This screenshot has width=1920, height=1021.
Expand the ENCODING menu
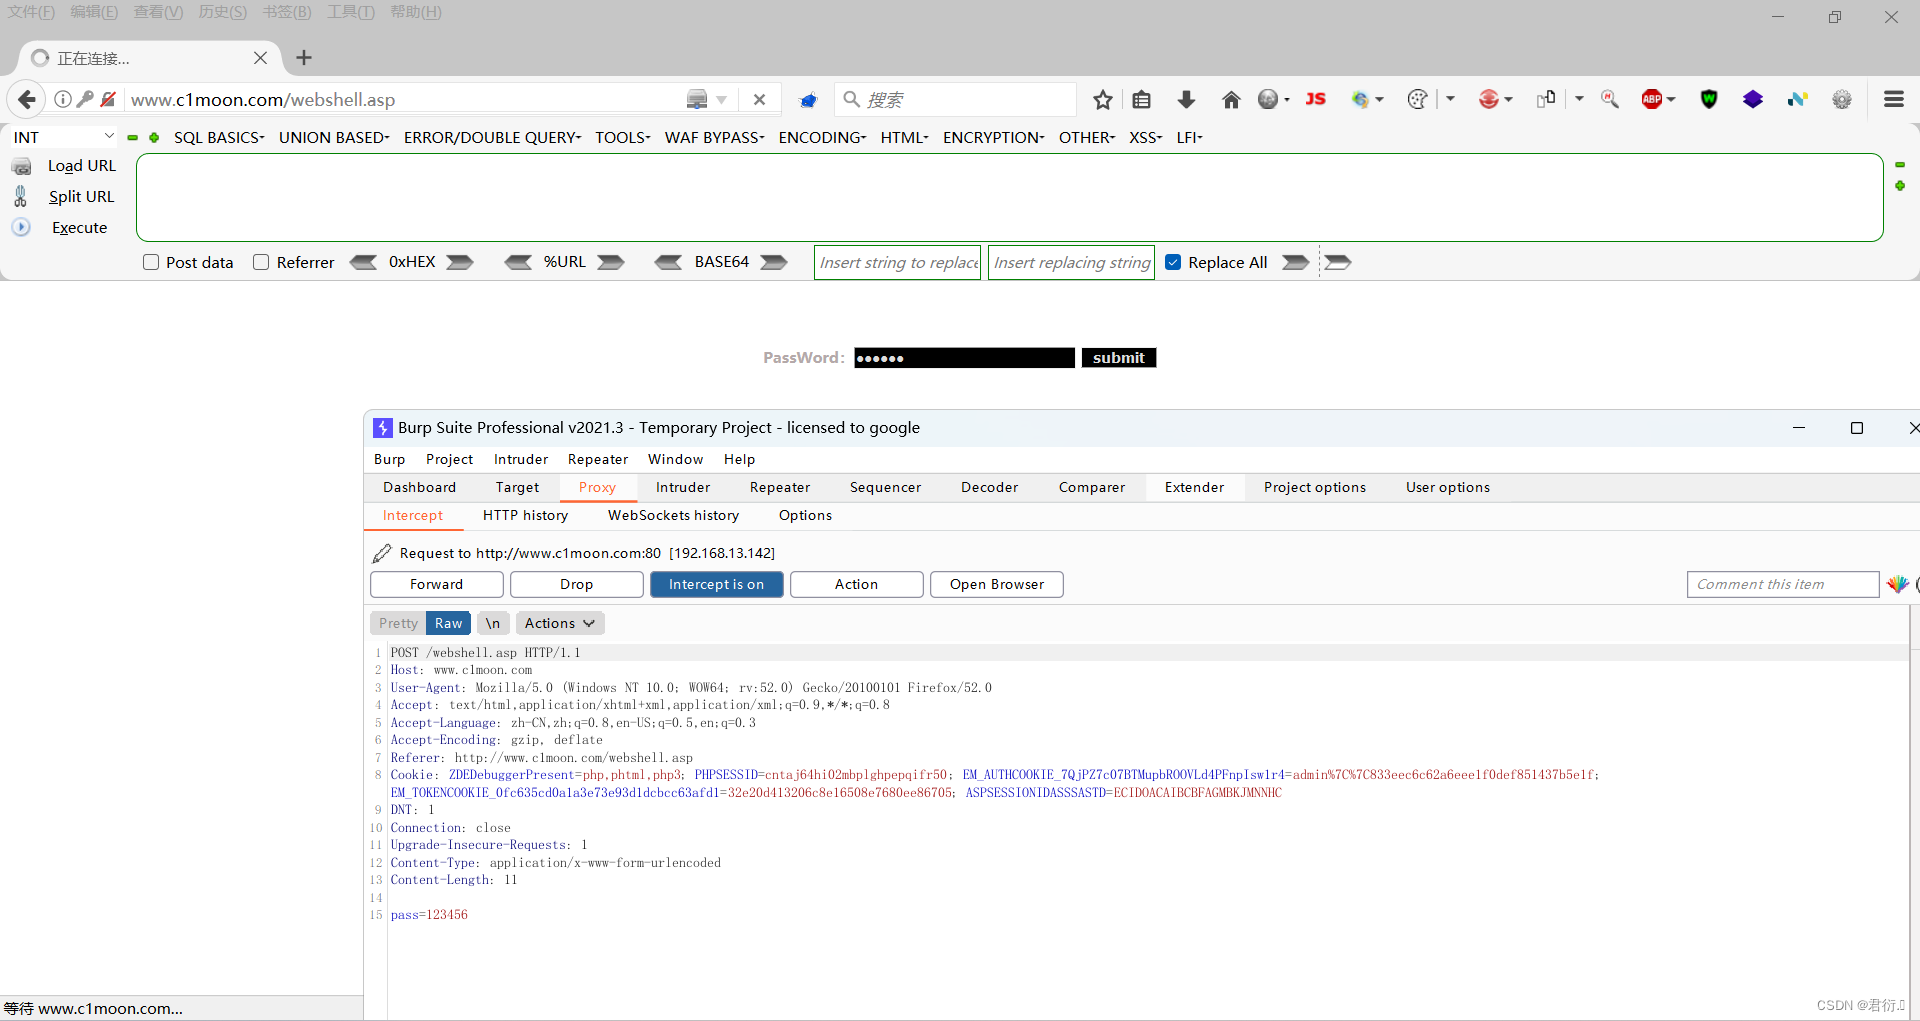pyautogui.click(x=822, y=137)
